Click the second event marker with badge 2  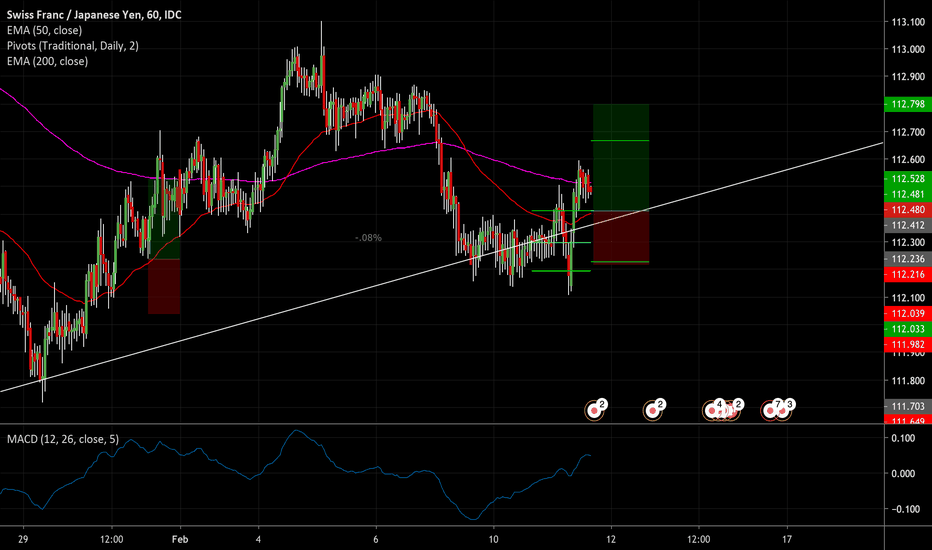pyautogui.click(x=652, y=410)
